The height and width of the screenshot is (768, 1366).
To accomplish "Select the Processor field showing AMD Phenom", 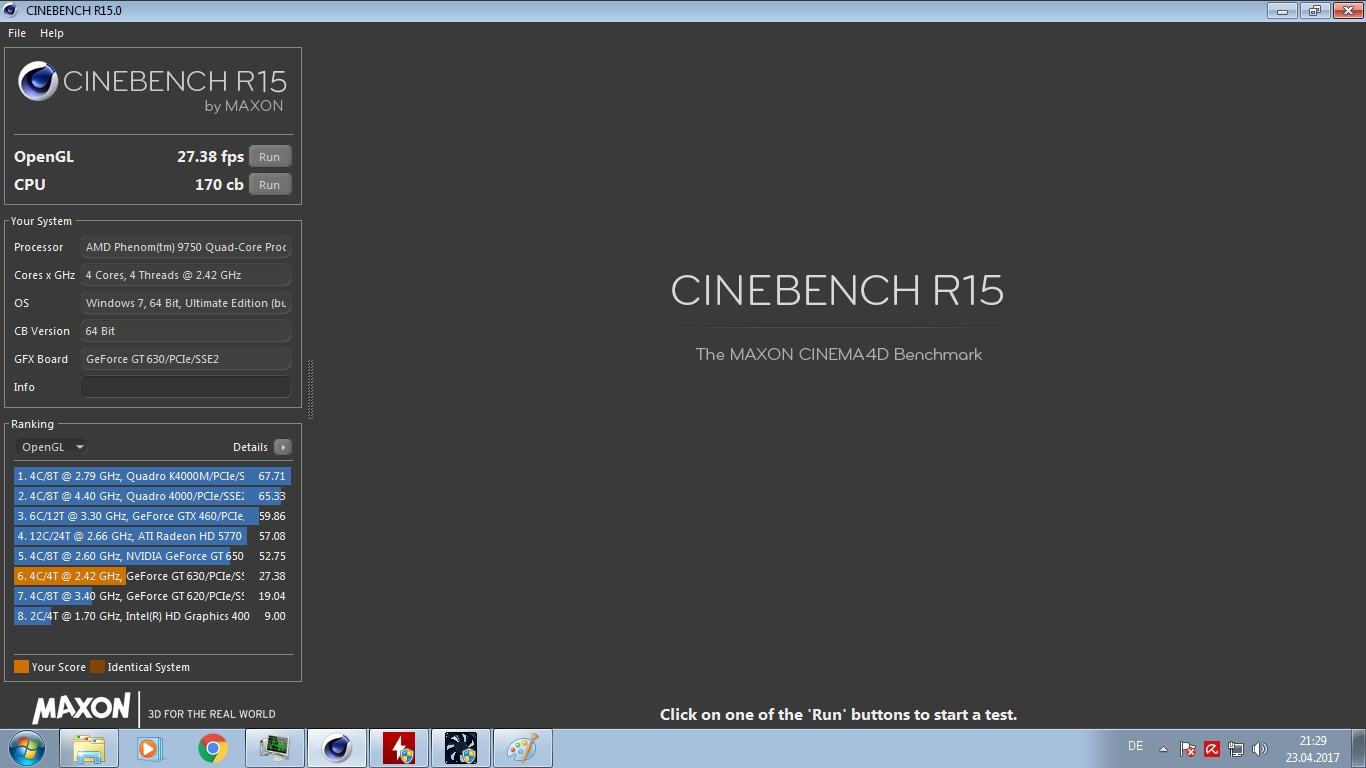I will pyautogui.click(x=186, y=247).
